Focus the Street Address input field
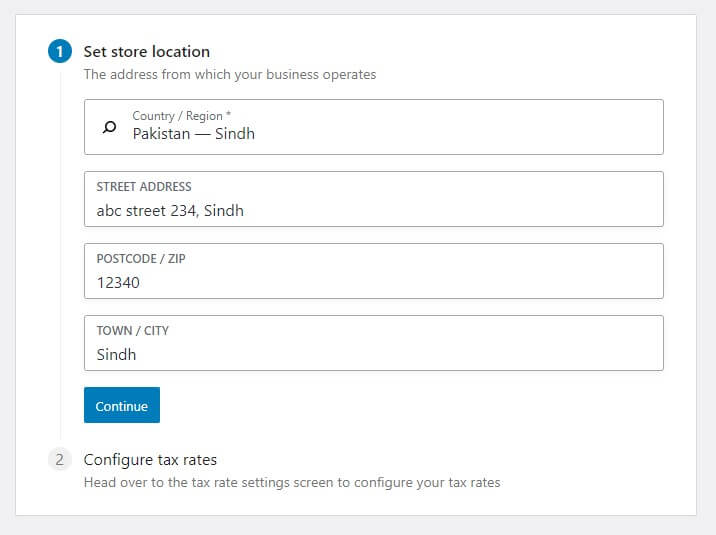The height and width of the screenshot is (535, 716). pyautogui.click(x=374, y=199)
